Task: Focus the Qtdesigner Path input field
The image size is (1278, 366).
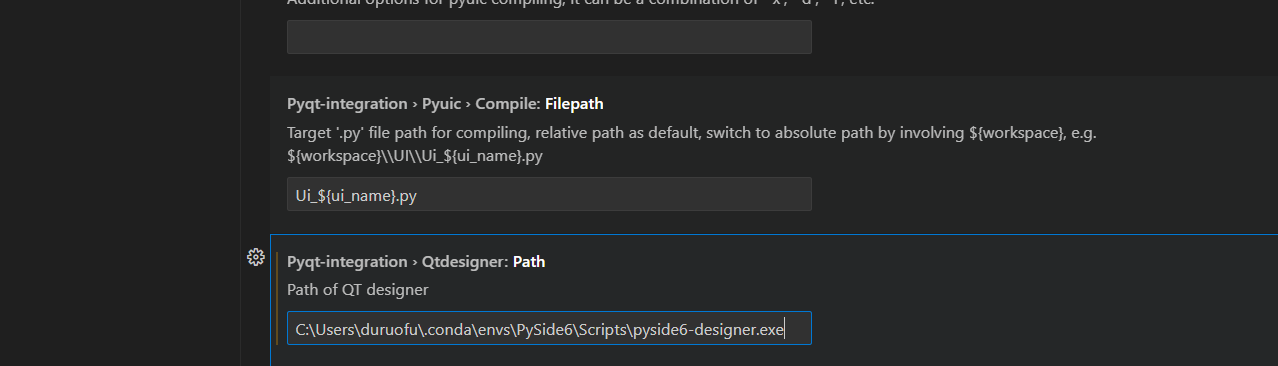Action: 549,328
